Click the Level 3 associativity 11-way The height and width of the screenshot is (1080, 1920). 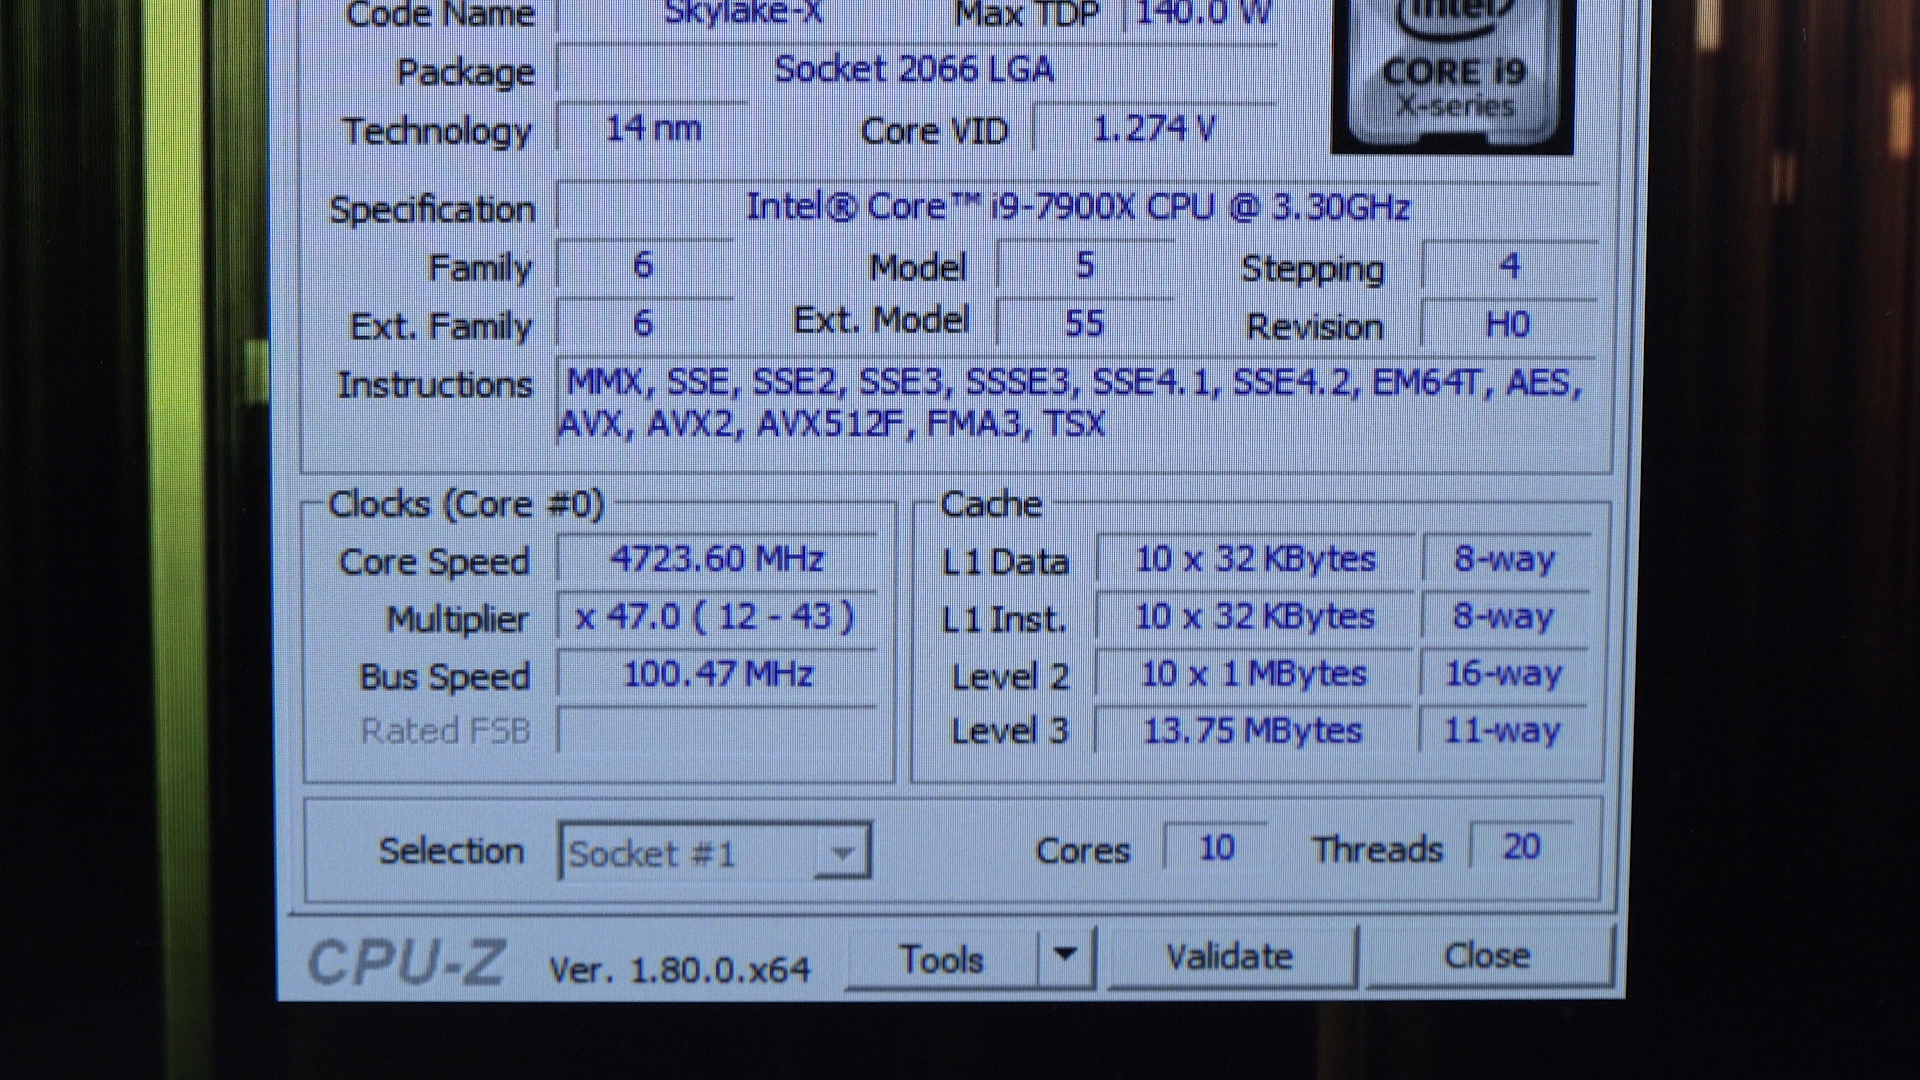(1503, 731)
